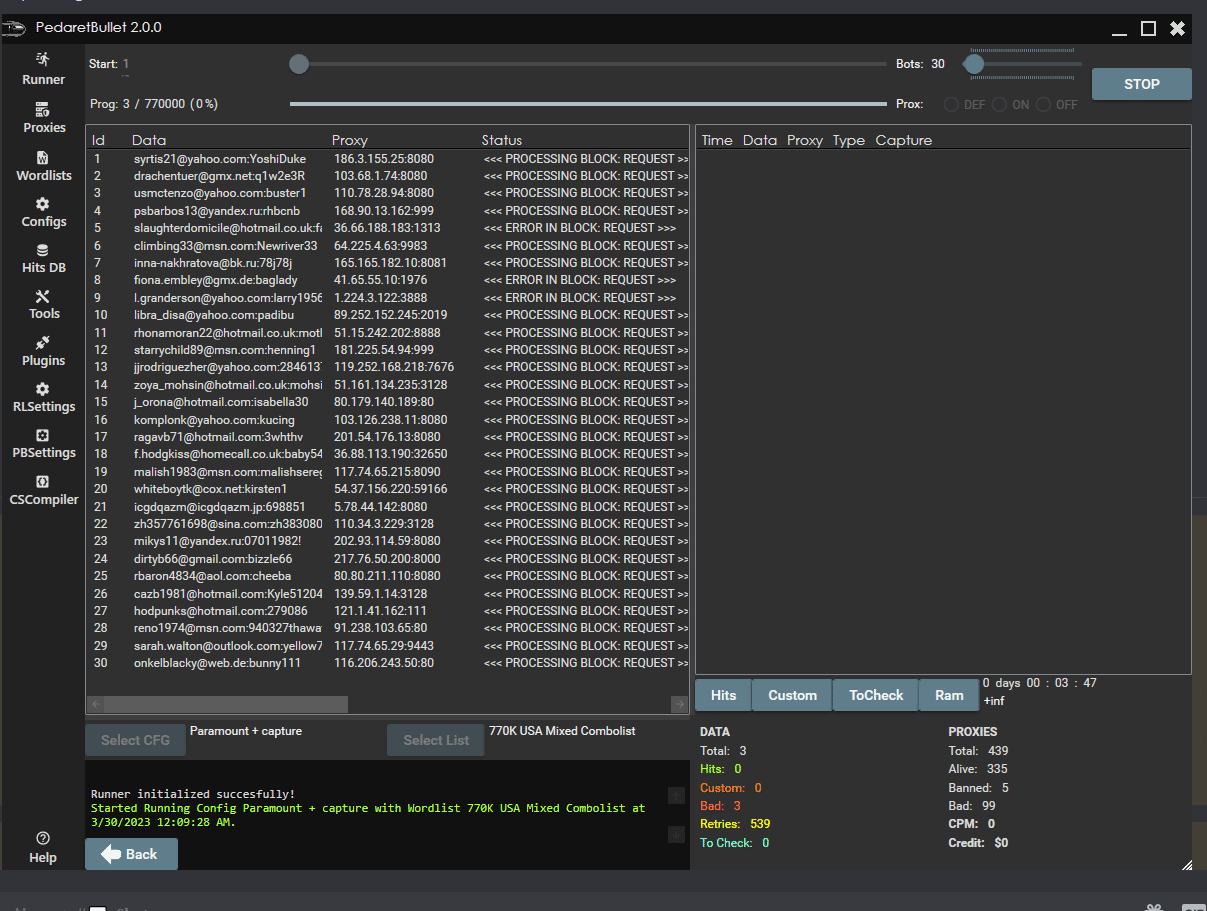Select the OFF proxy mode radio button
This screenshot has width=1207, height=911.
click(x=1044, y=105)
